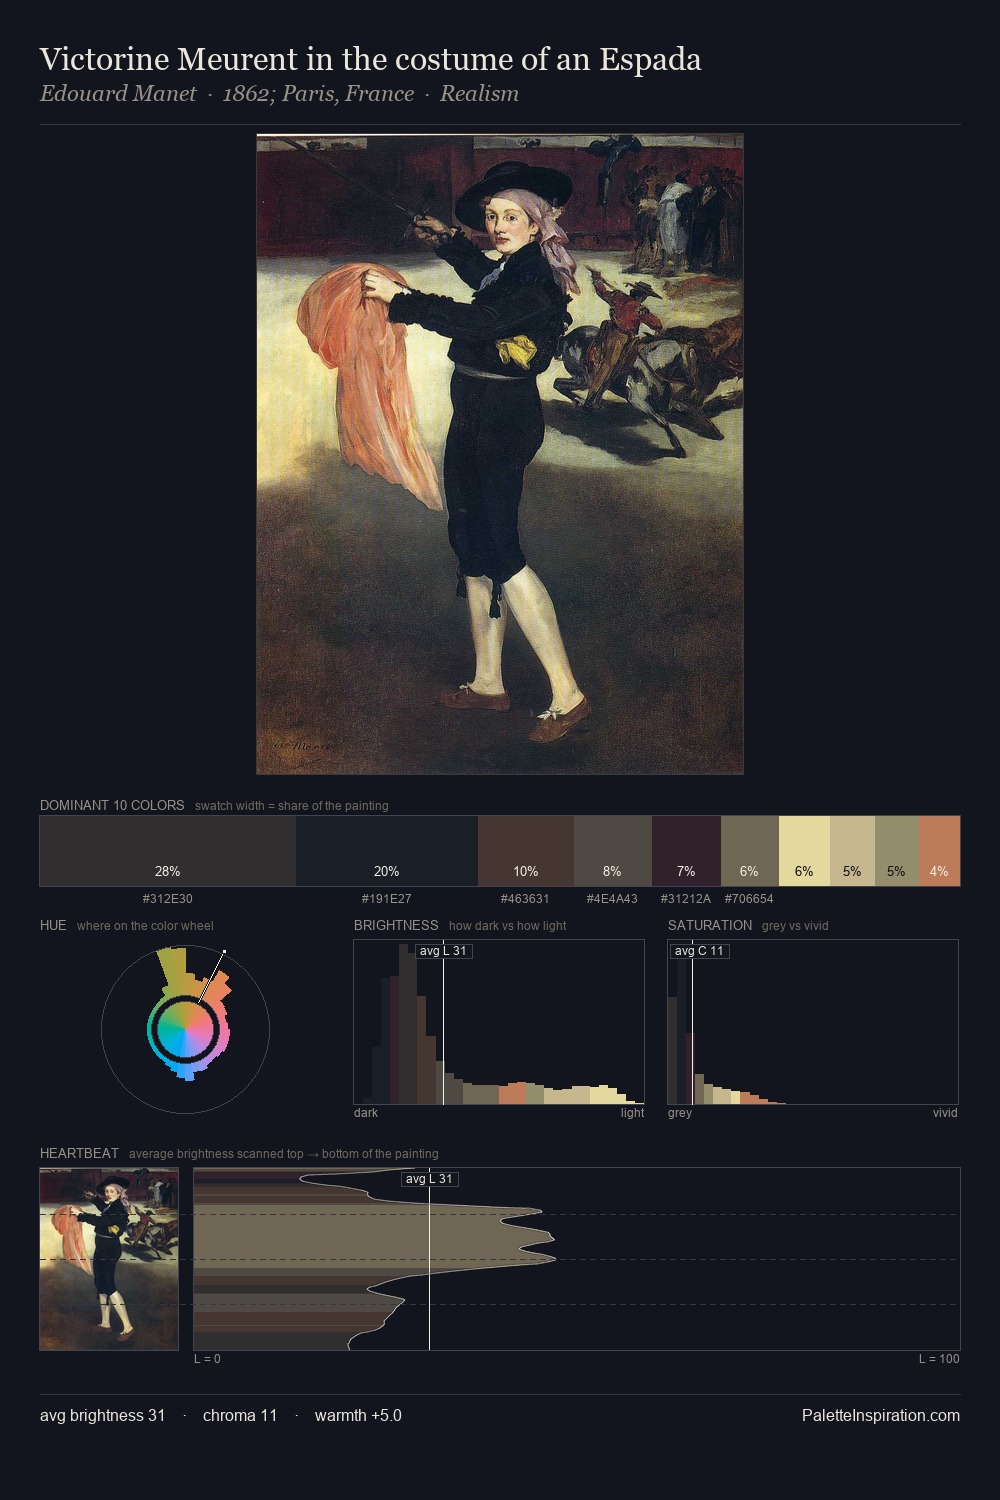1000x1500 pixels.
Task: Click the saturation histogram chart
Action: pos(813,1022)
